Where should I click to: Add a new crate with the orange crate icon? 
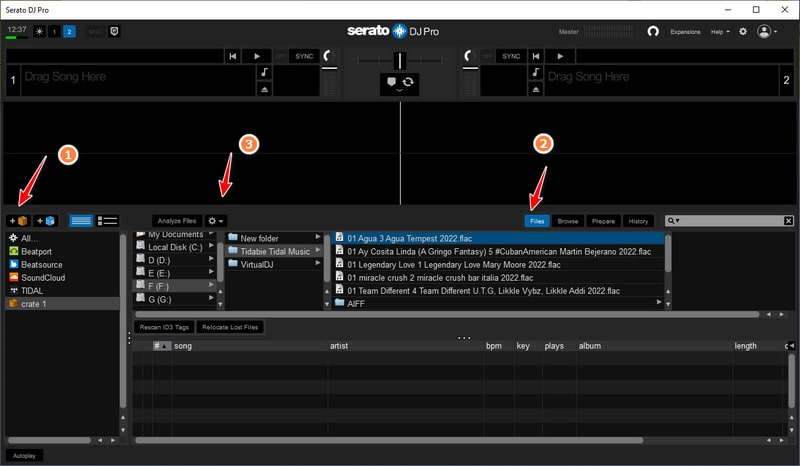pos(18,221)
